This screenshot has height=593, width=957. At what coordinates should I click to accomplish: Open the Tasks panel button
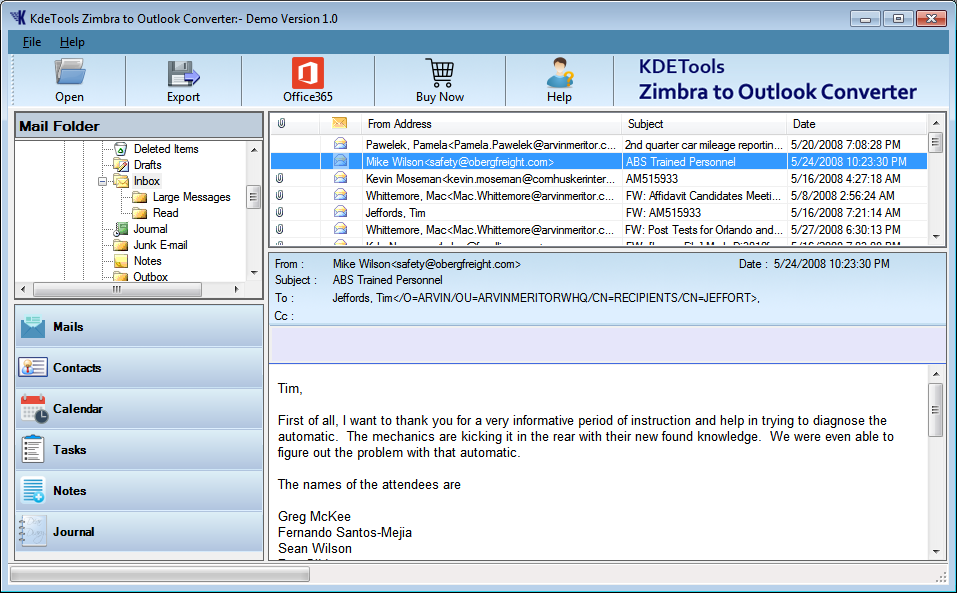(139, 449)
